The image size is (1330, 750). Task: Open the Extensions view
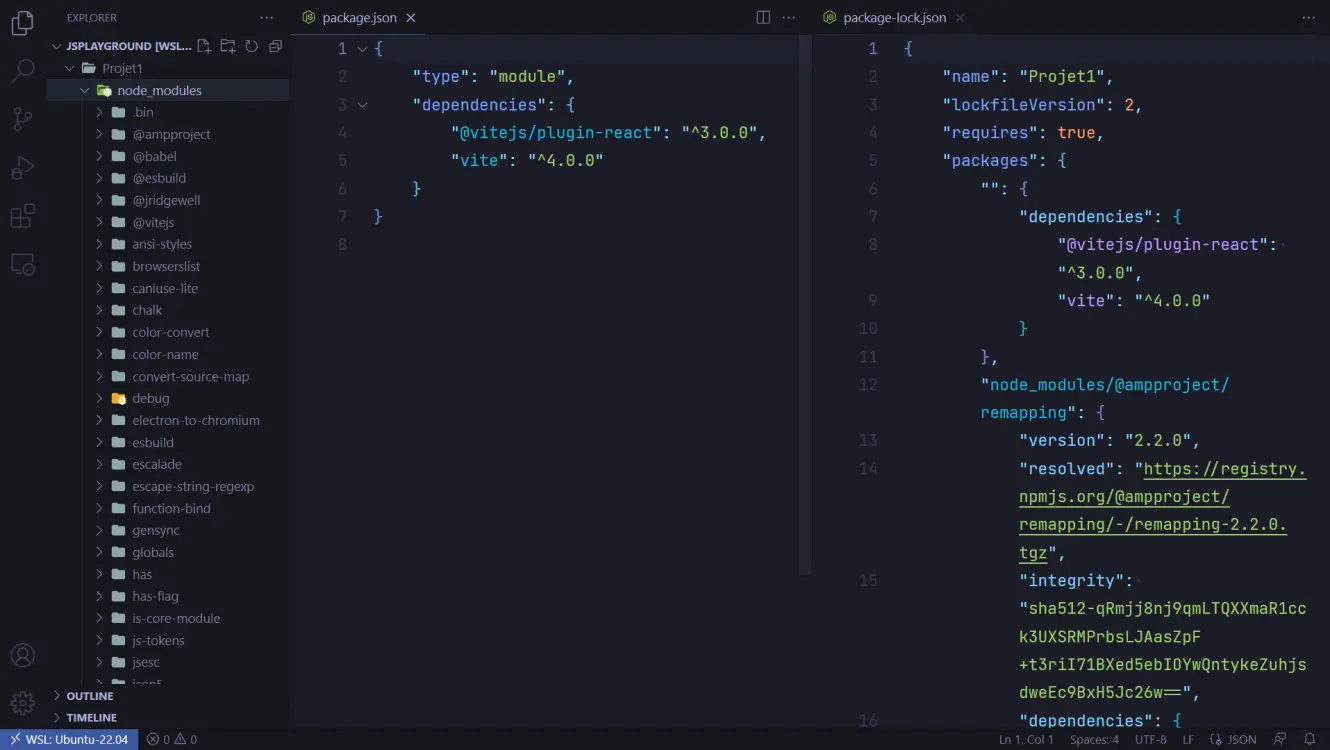(22, 216)
